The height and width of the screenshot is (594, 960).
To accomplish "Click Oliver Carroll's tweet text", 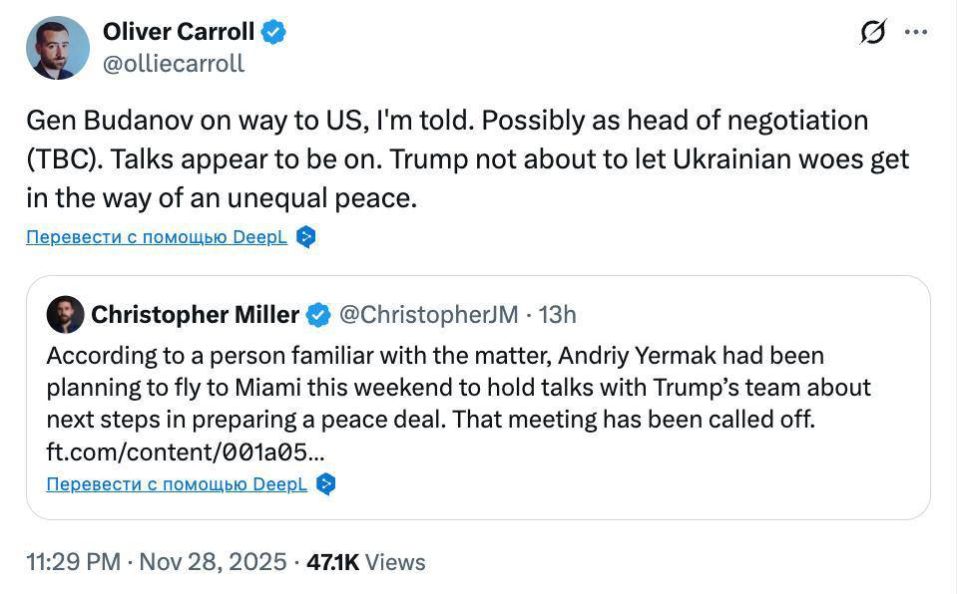I will click(x=470, y=158).
